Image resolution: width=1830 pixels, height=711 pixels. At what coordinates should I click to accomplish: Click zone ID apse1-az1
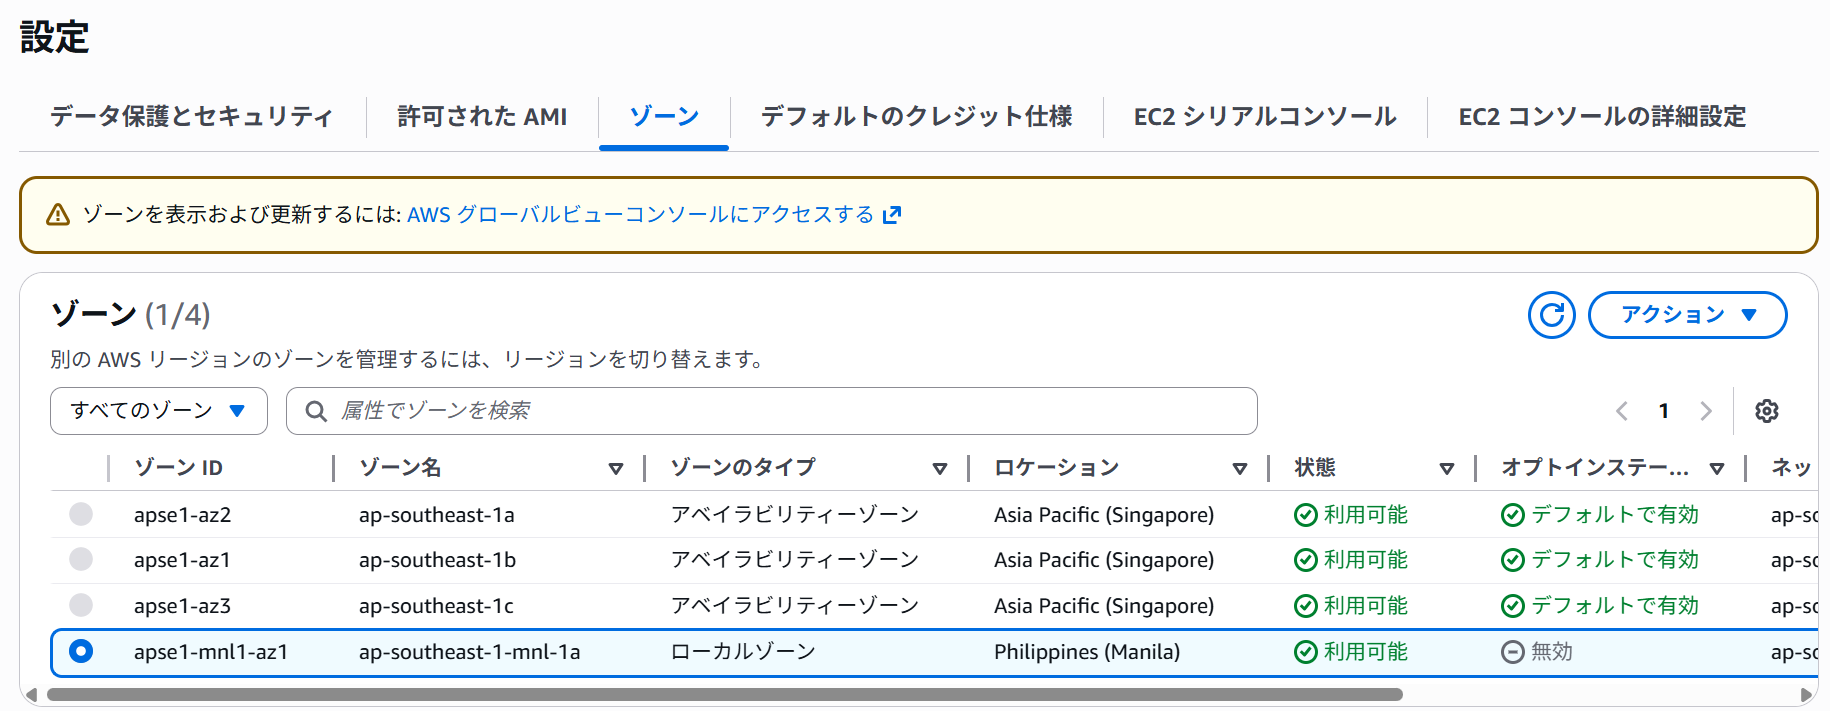pyautogui.click(x=182, y=560)
